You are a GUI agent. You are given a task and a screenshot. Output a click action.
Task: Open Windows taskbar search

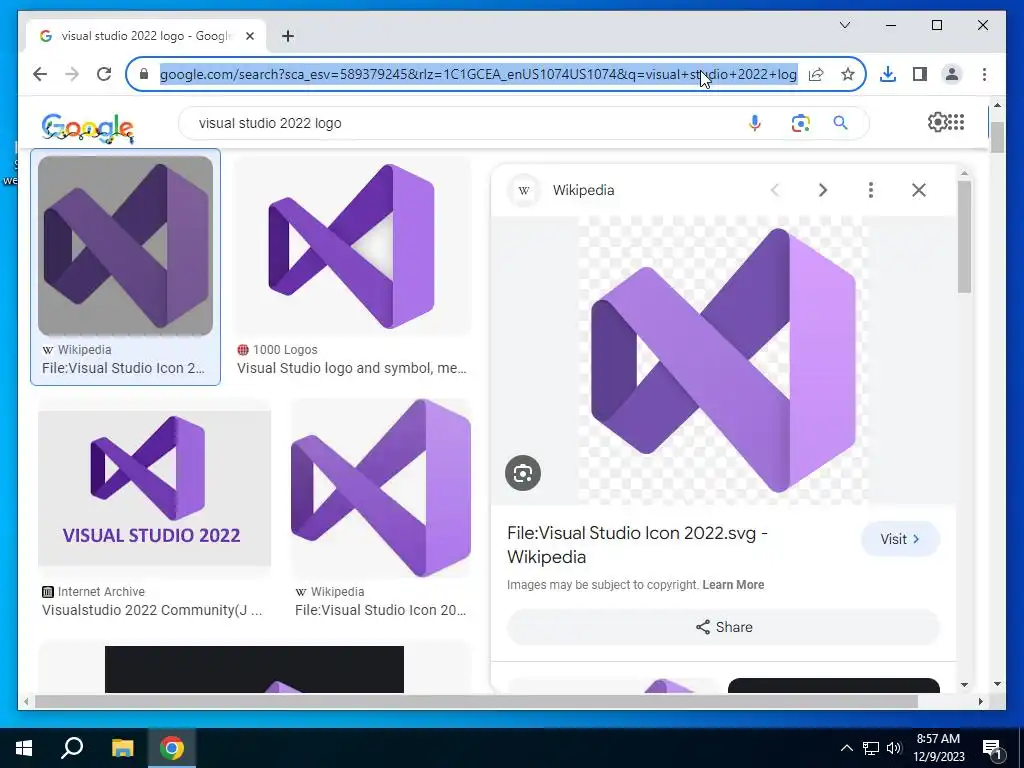pos(72,748)
